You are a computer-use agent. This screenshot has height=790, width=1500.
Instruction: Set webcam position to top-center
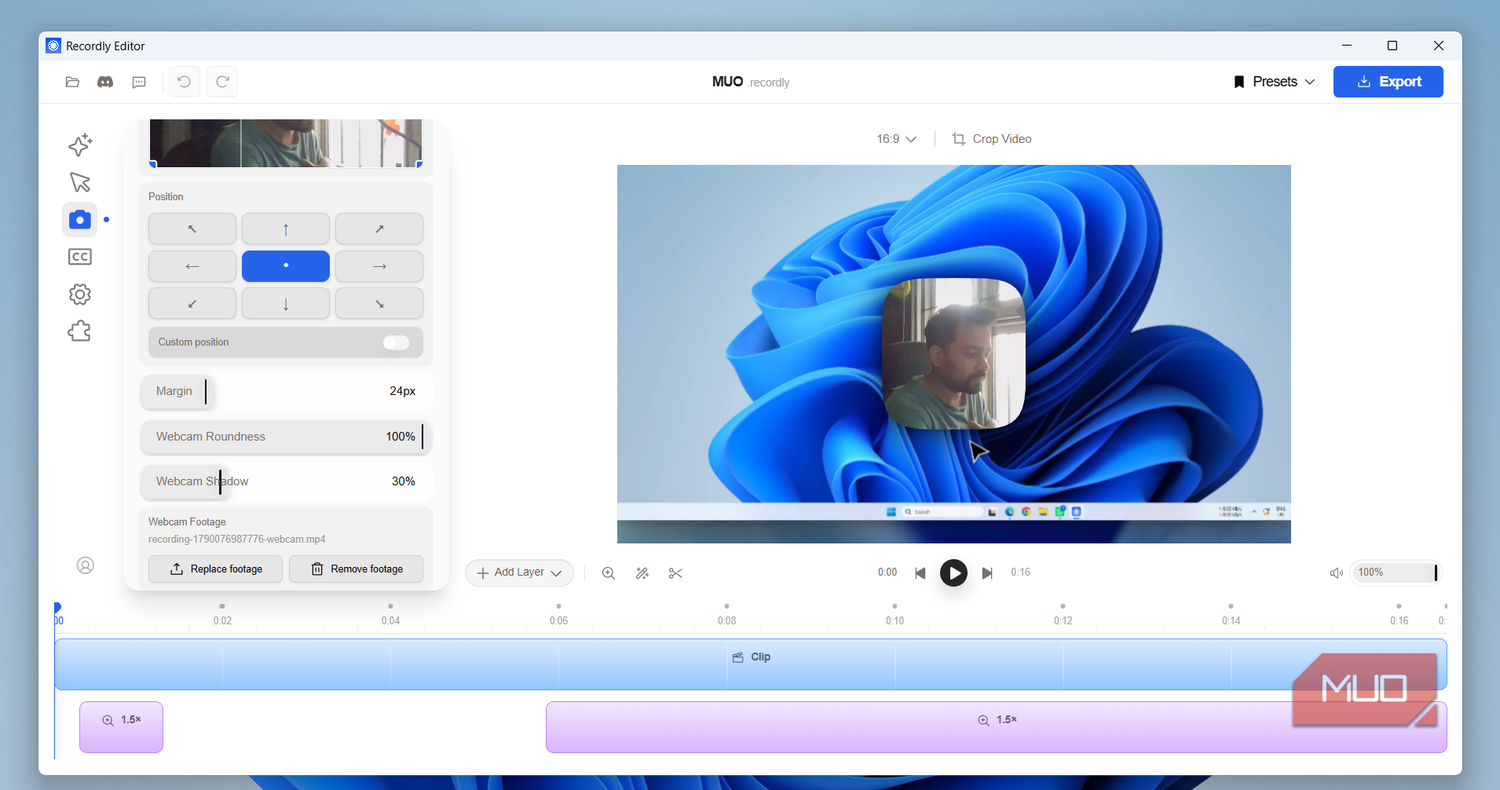click(x=286, y=229)
